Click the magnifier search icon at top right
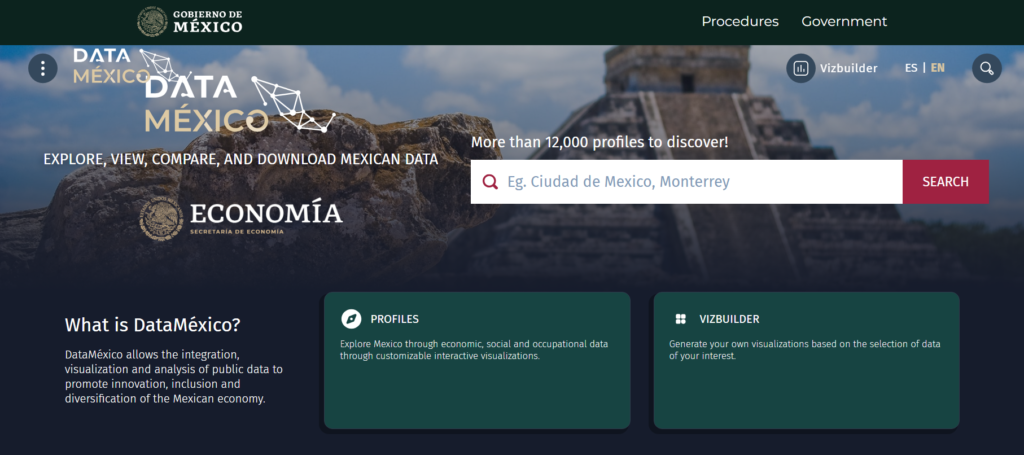 [x=987, y=68]
